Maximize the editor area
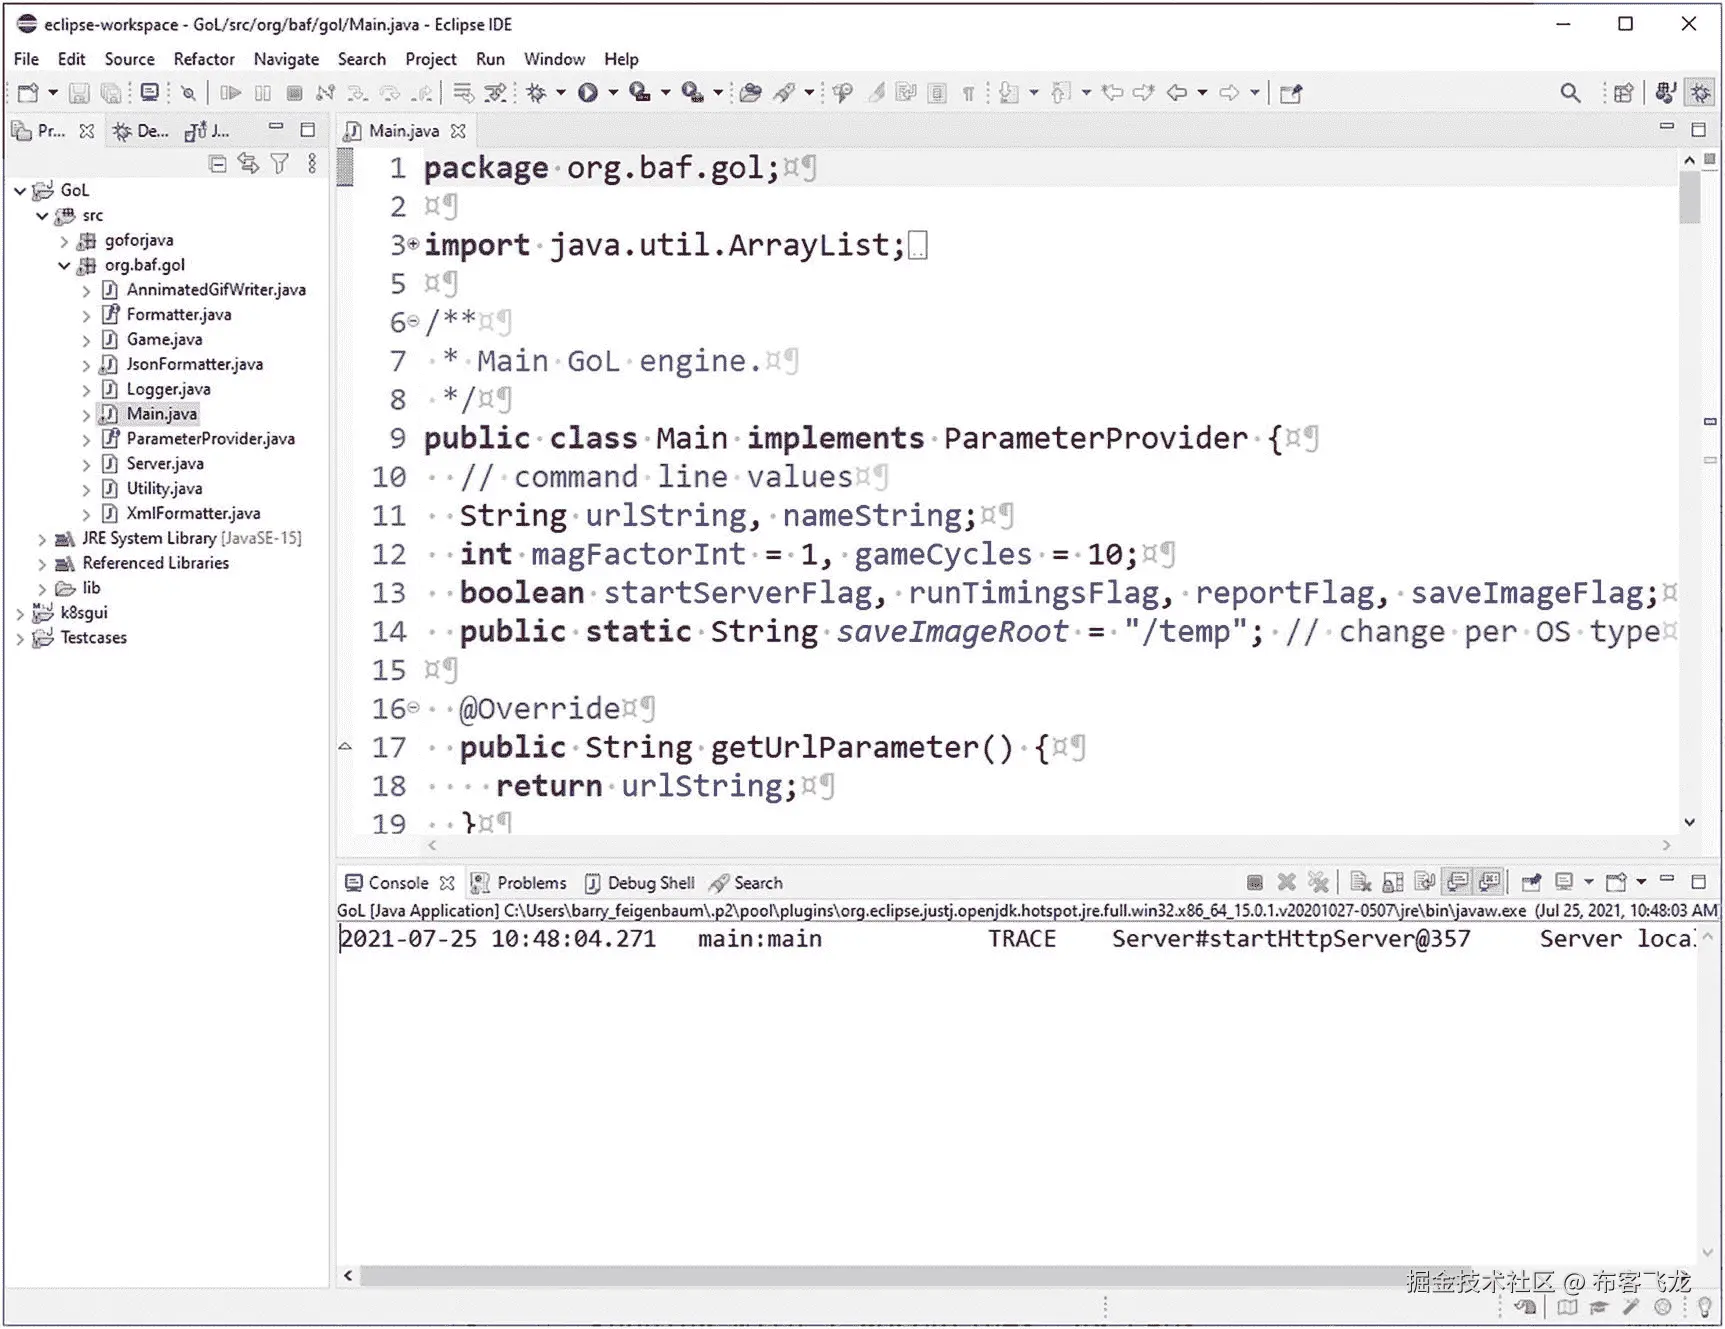The image size is (1725, 1329). (x=1698, y=129)
